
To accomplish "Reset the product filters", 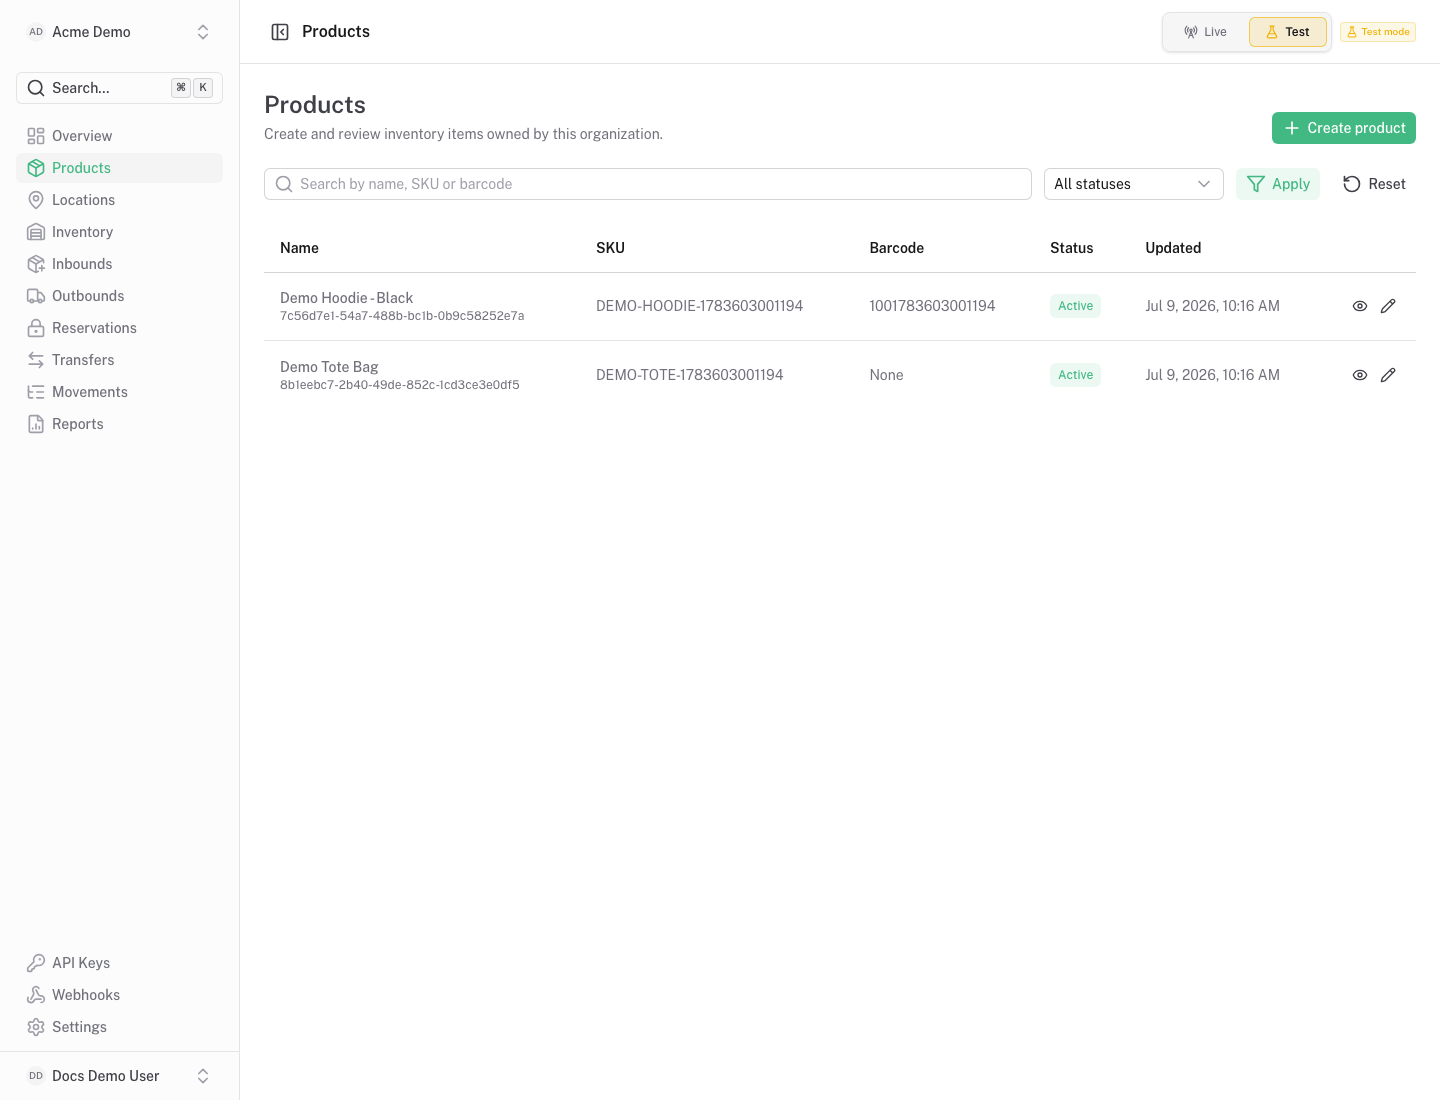I will coord(1374,184).
